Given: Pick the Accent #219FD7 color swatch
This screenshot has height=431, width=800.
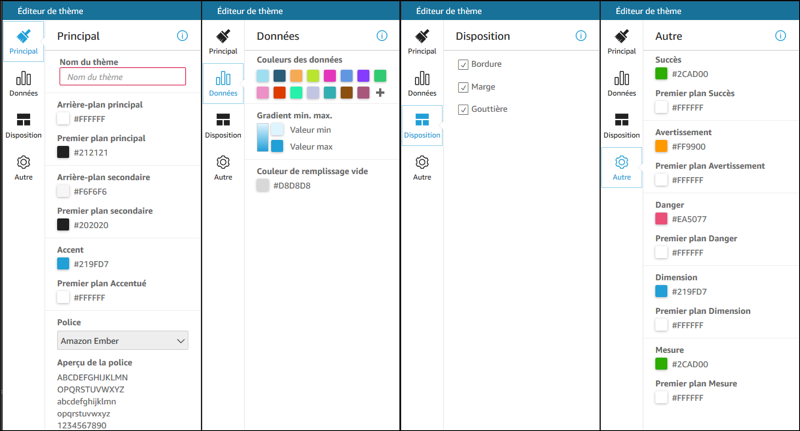Looking at the screenshot, I should pos(63,264).
